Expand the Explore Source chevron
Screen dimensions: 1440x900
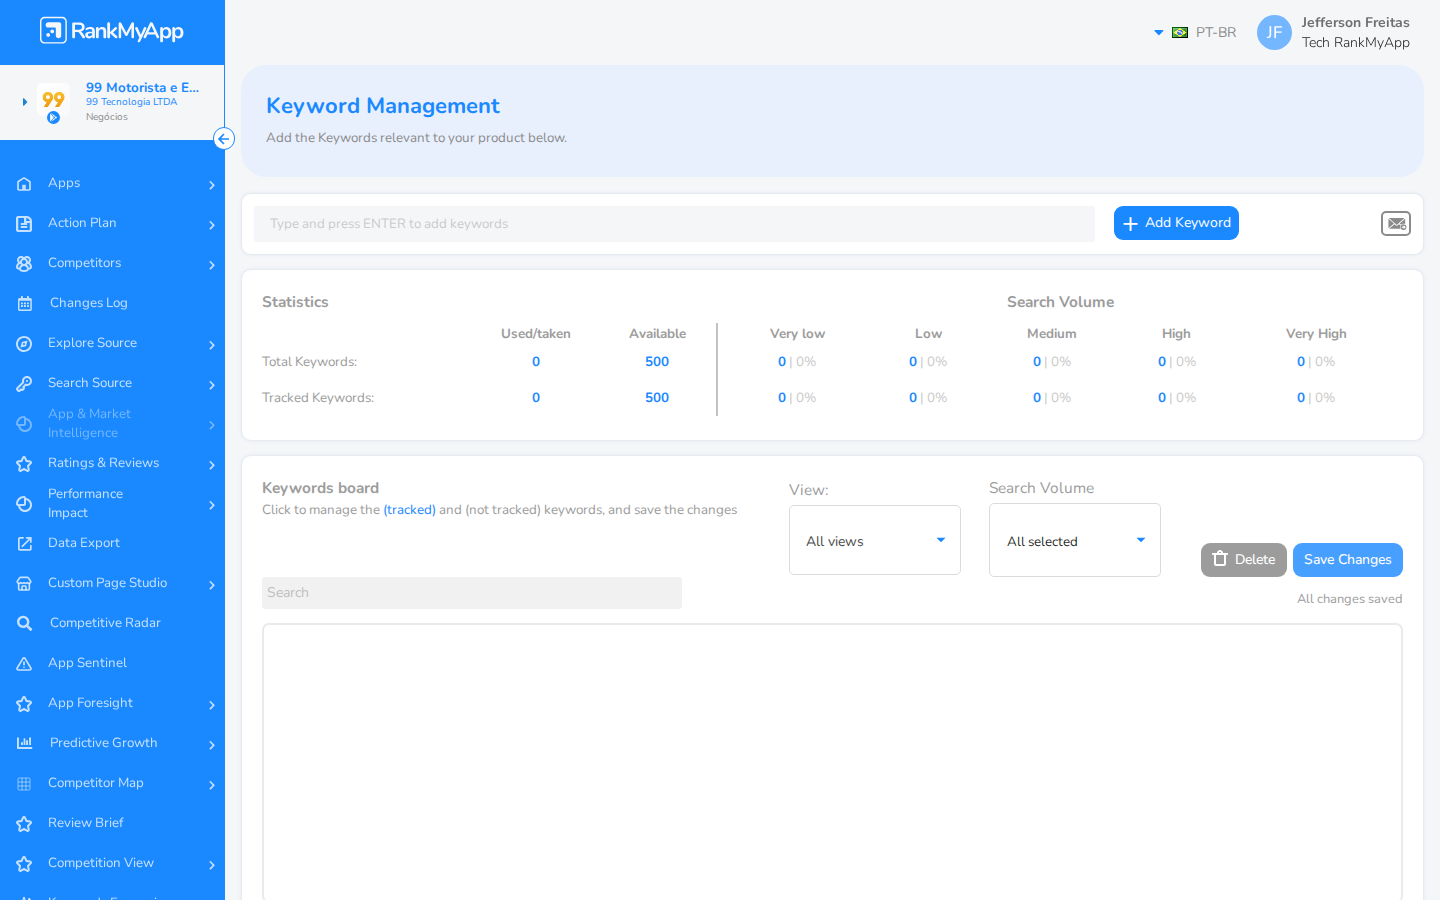[x=212, y=345]
